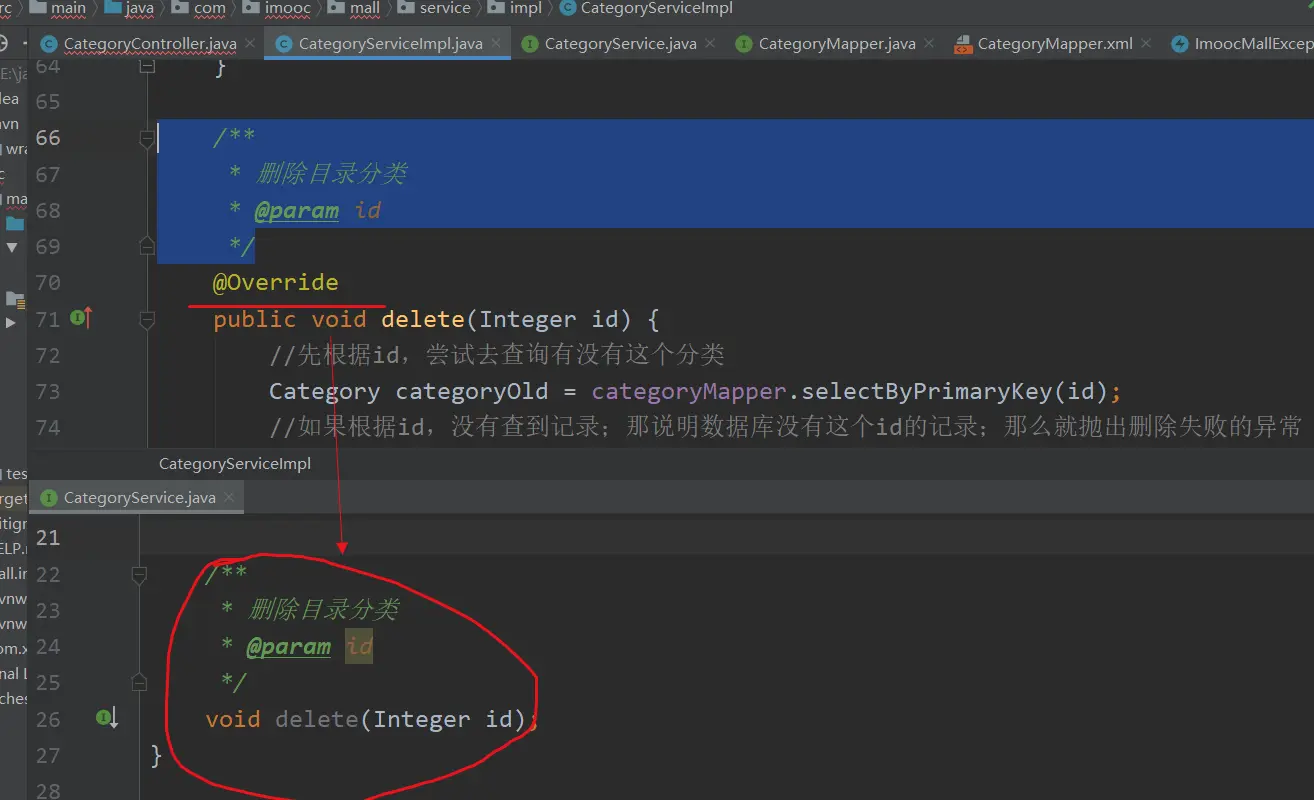The width and height of the screenshot is (1314, 800).
Task: Click the @Override annotation on line 70
Action: [x=275, y=283]
